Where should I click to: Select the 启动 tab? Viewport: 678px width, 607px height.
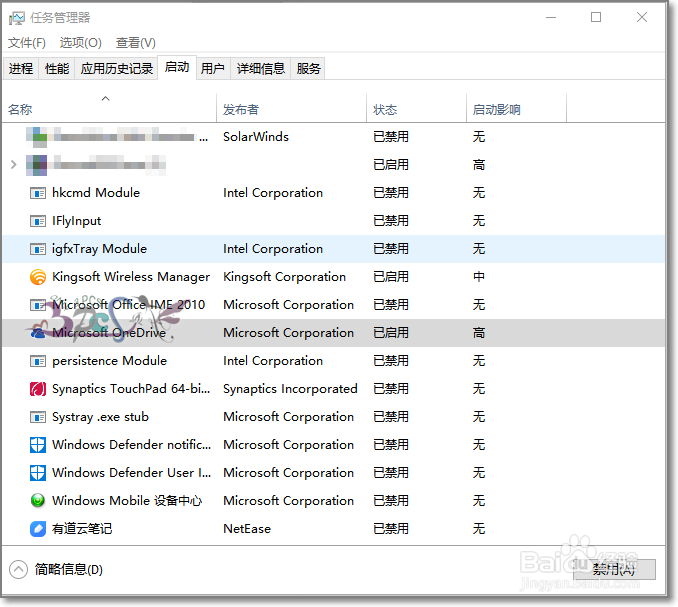coord(177,67)
